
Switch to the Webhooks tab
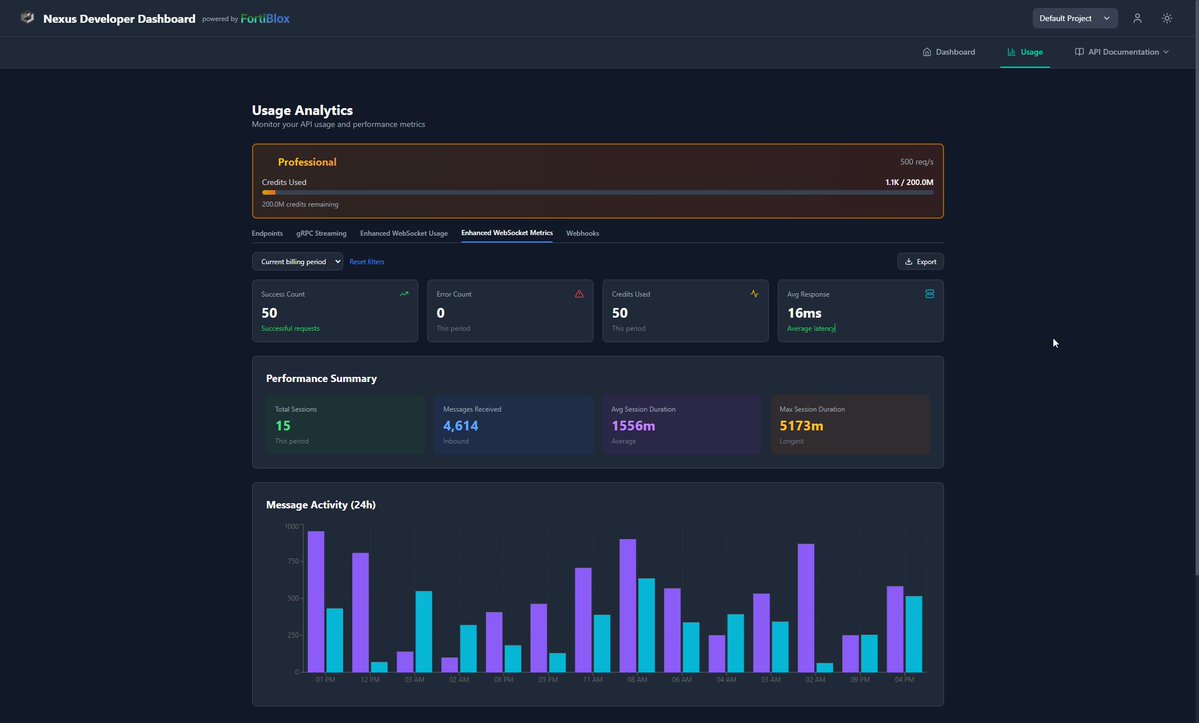[x=582, y=232]
